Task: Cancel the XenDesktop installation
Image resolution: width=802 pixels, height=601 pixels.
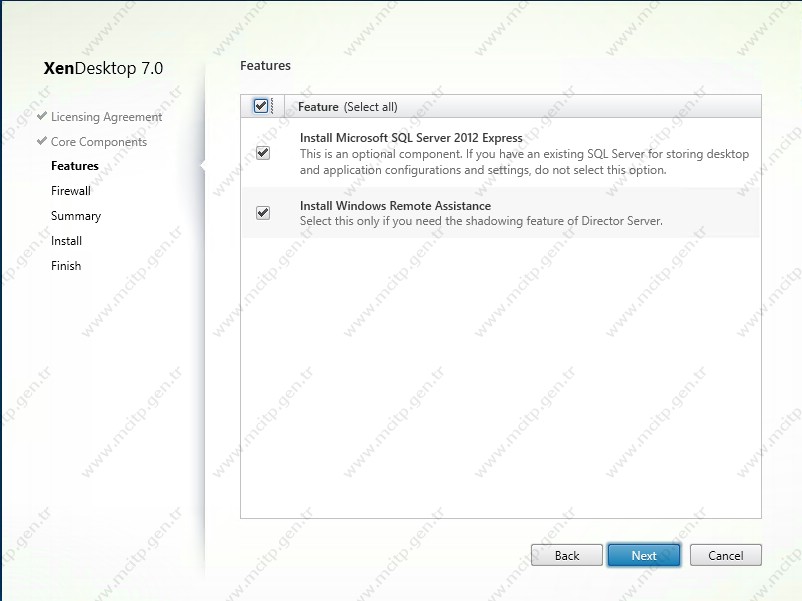Action: [725, 555]
